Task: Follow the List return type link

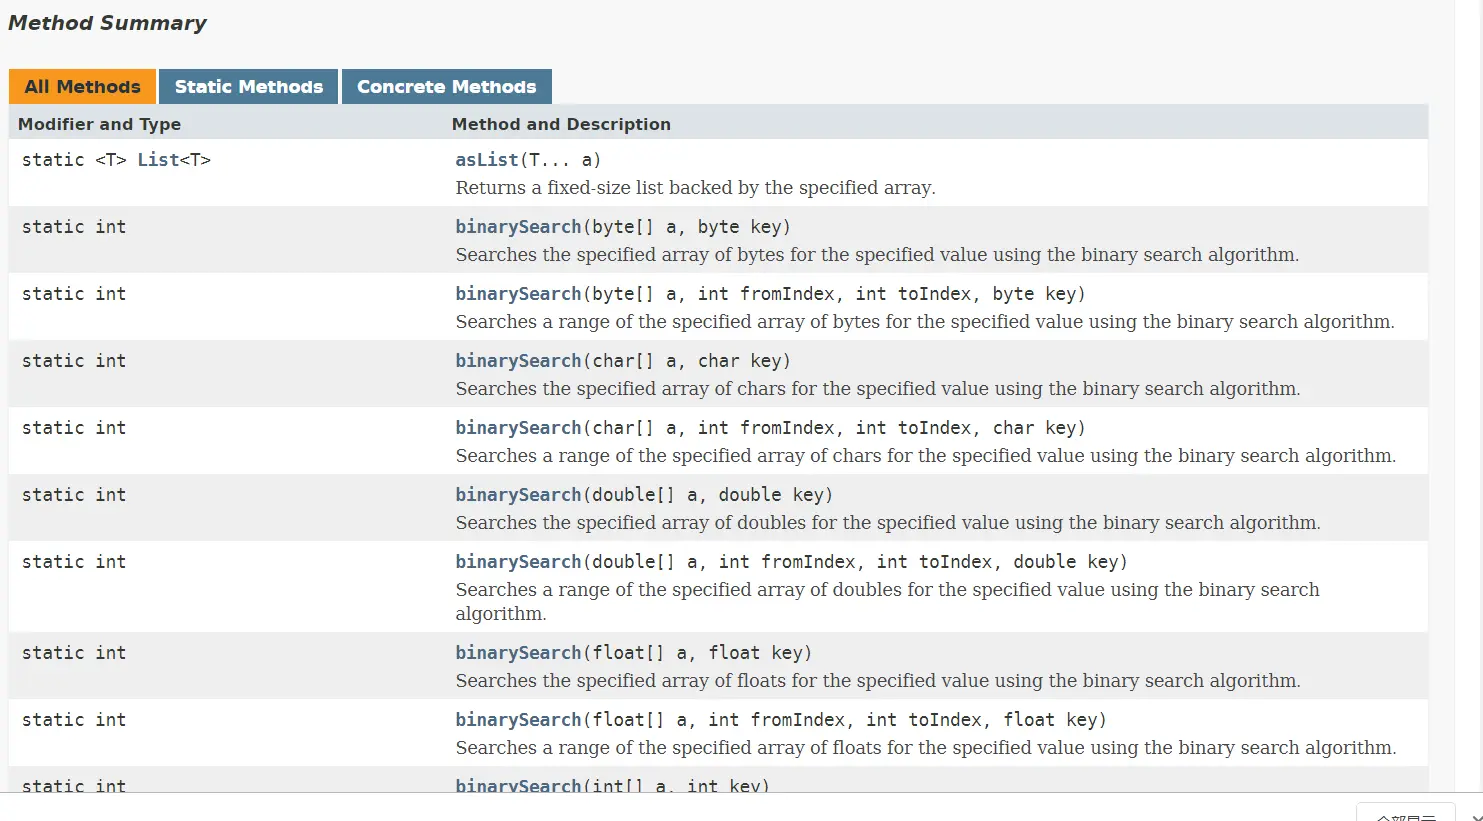Action: tap(158, 160)
